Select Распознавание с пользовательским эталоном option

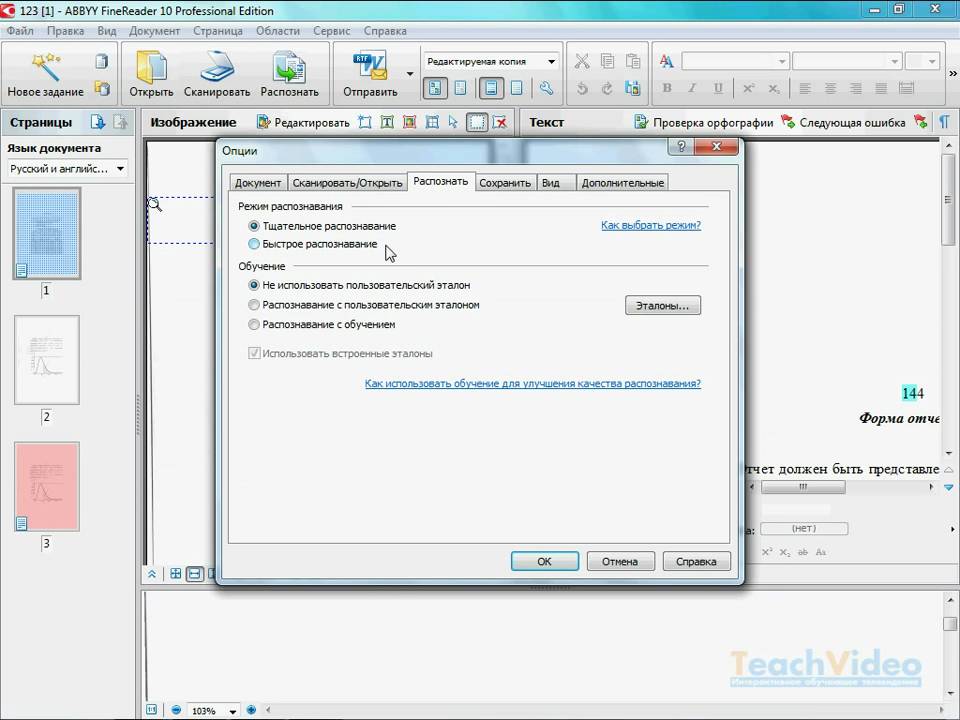point(253,304)
